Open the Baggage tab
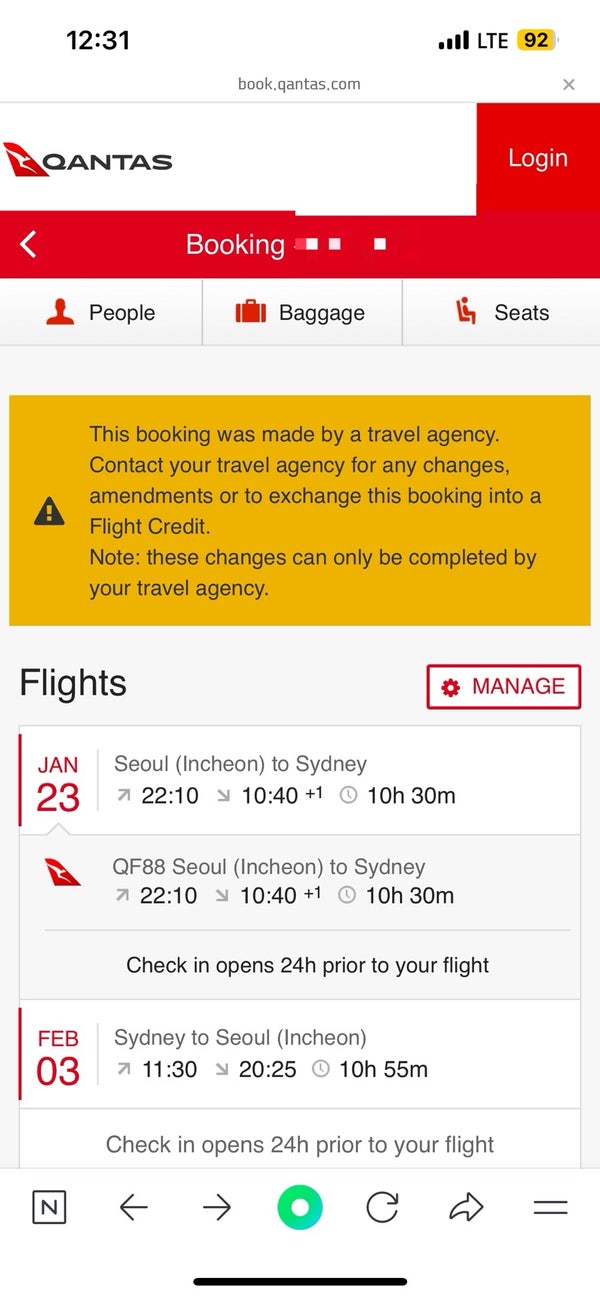This screenshot has height=1298, width=600. point(301,313)
